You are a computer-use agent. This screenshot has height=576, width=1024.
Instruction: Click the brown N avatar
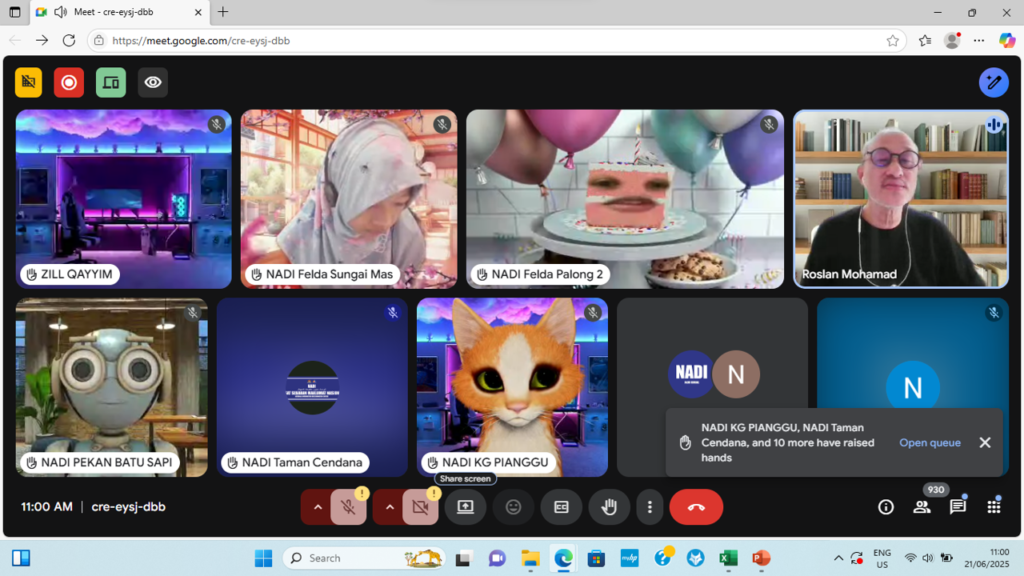[x=736, y=374]
